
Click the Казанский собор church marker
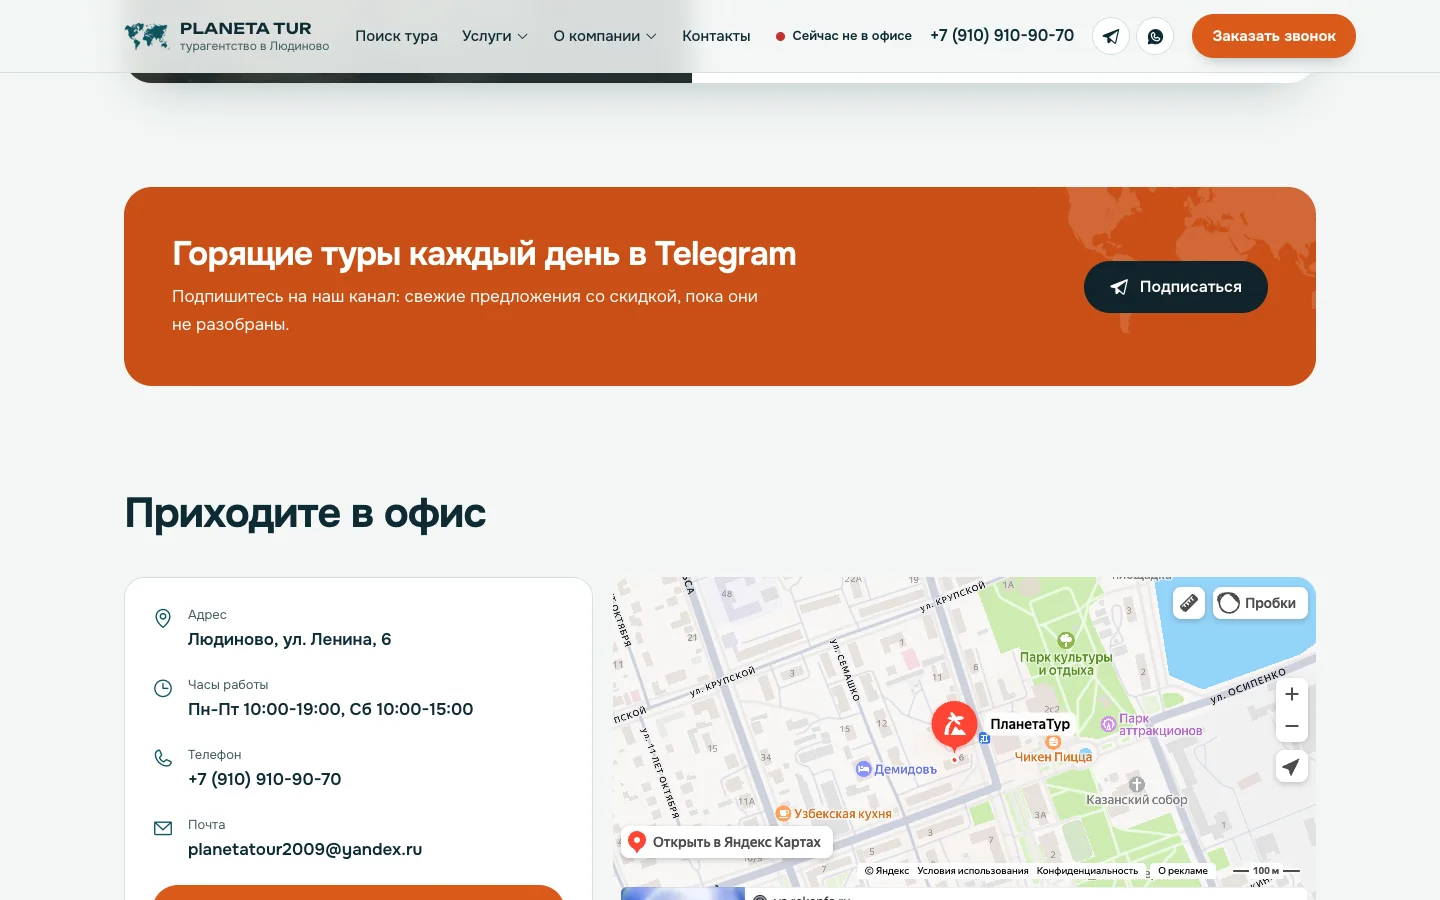(x=1137, y=785)
